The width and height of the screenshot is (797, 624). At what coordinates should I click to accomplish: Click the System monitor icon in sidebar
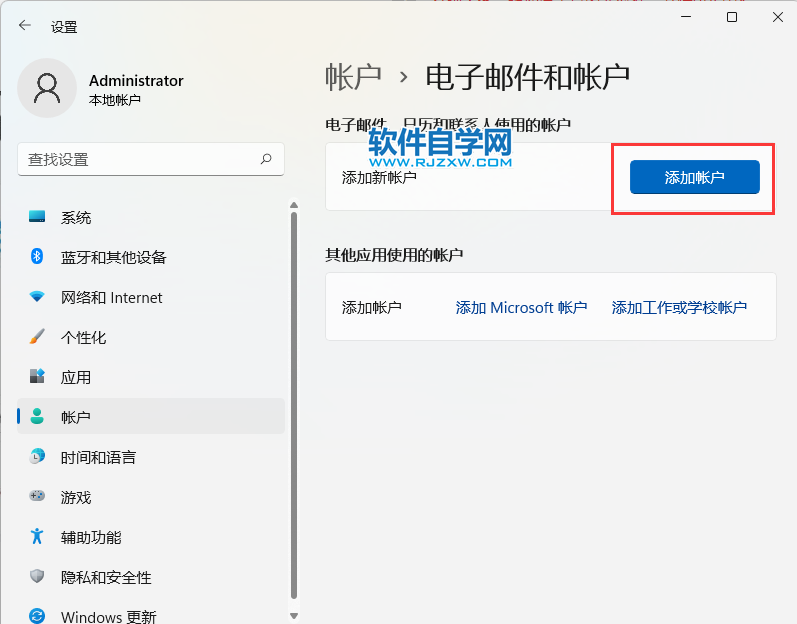click(37, 217)
